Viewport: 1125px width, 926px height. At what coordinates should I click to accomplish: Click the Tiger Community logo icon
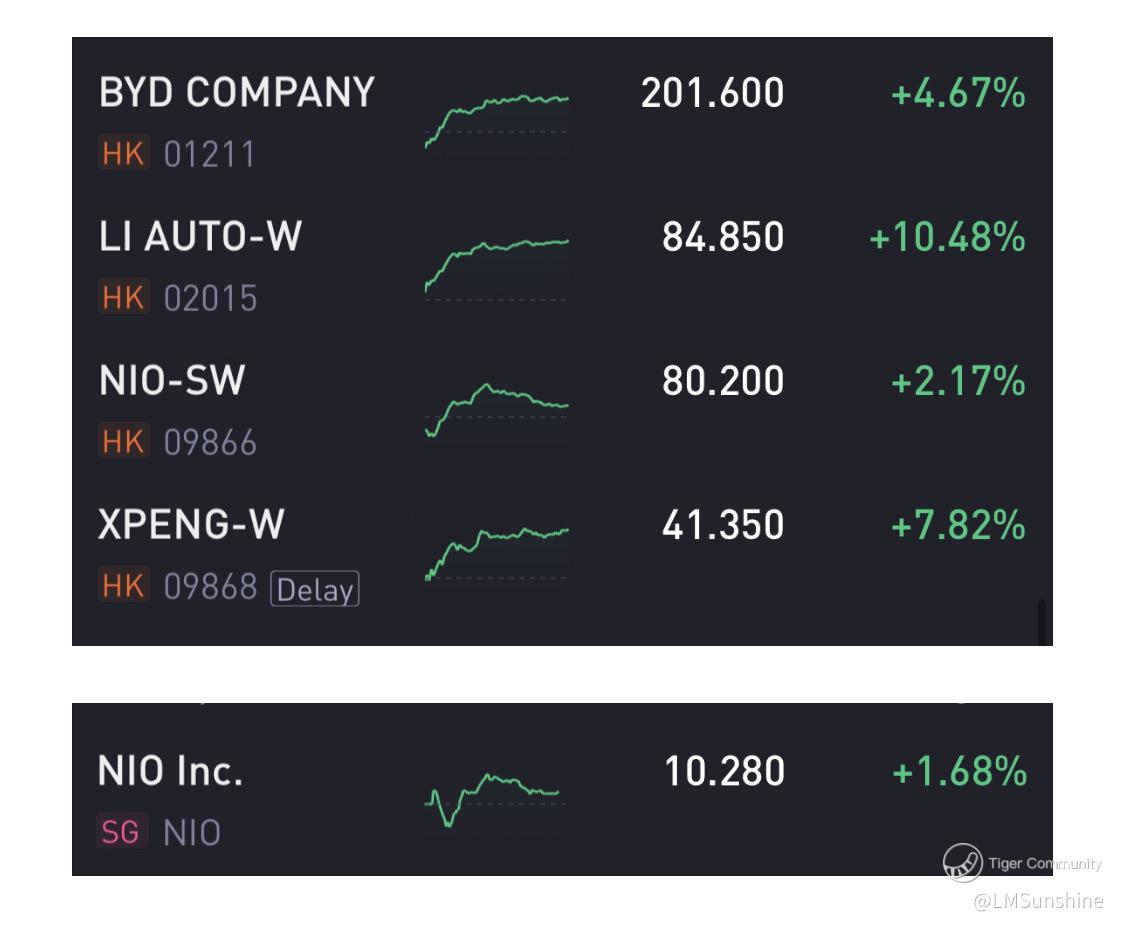pos(961,863)
